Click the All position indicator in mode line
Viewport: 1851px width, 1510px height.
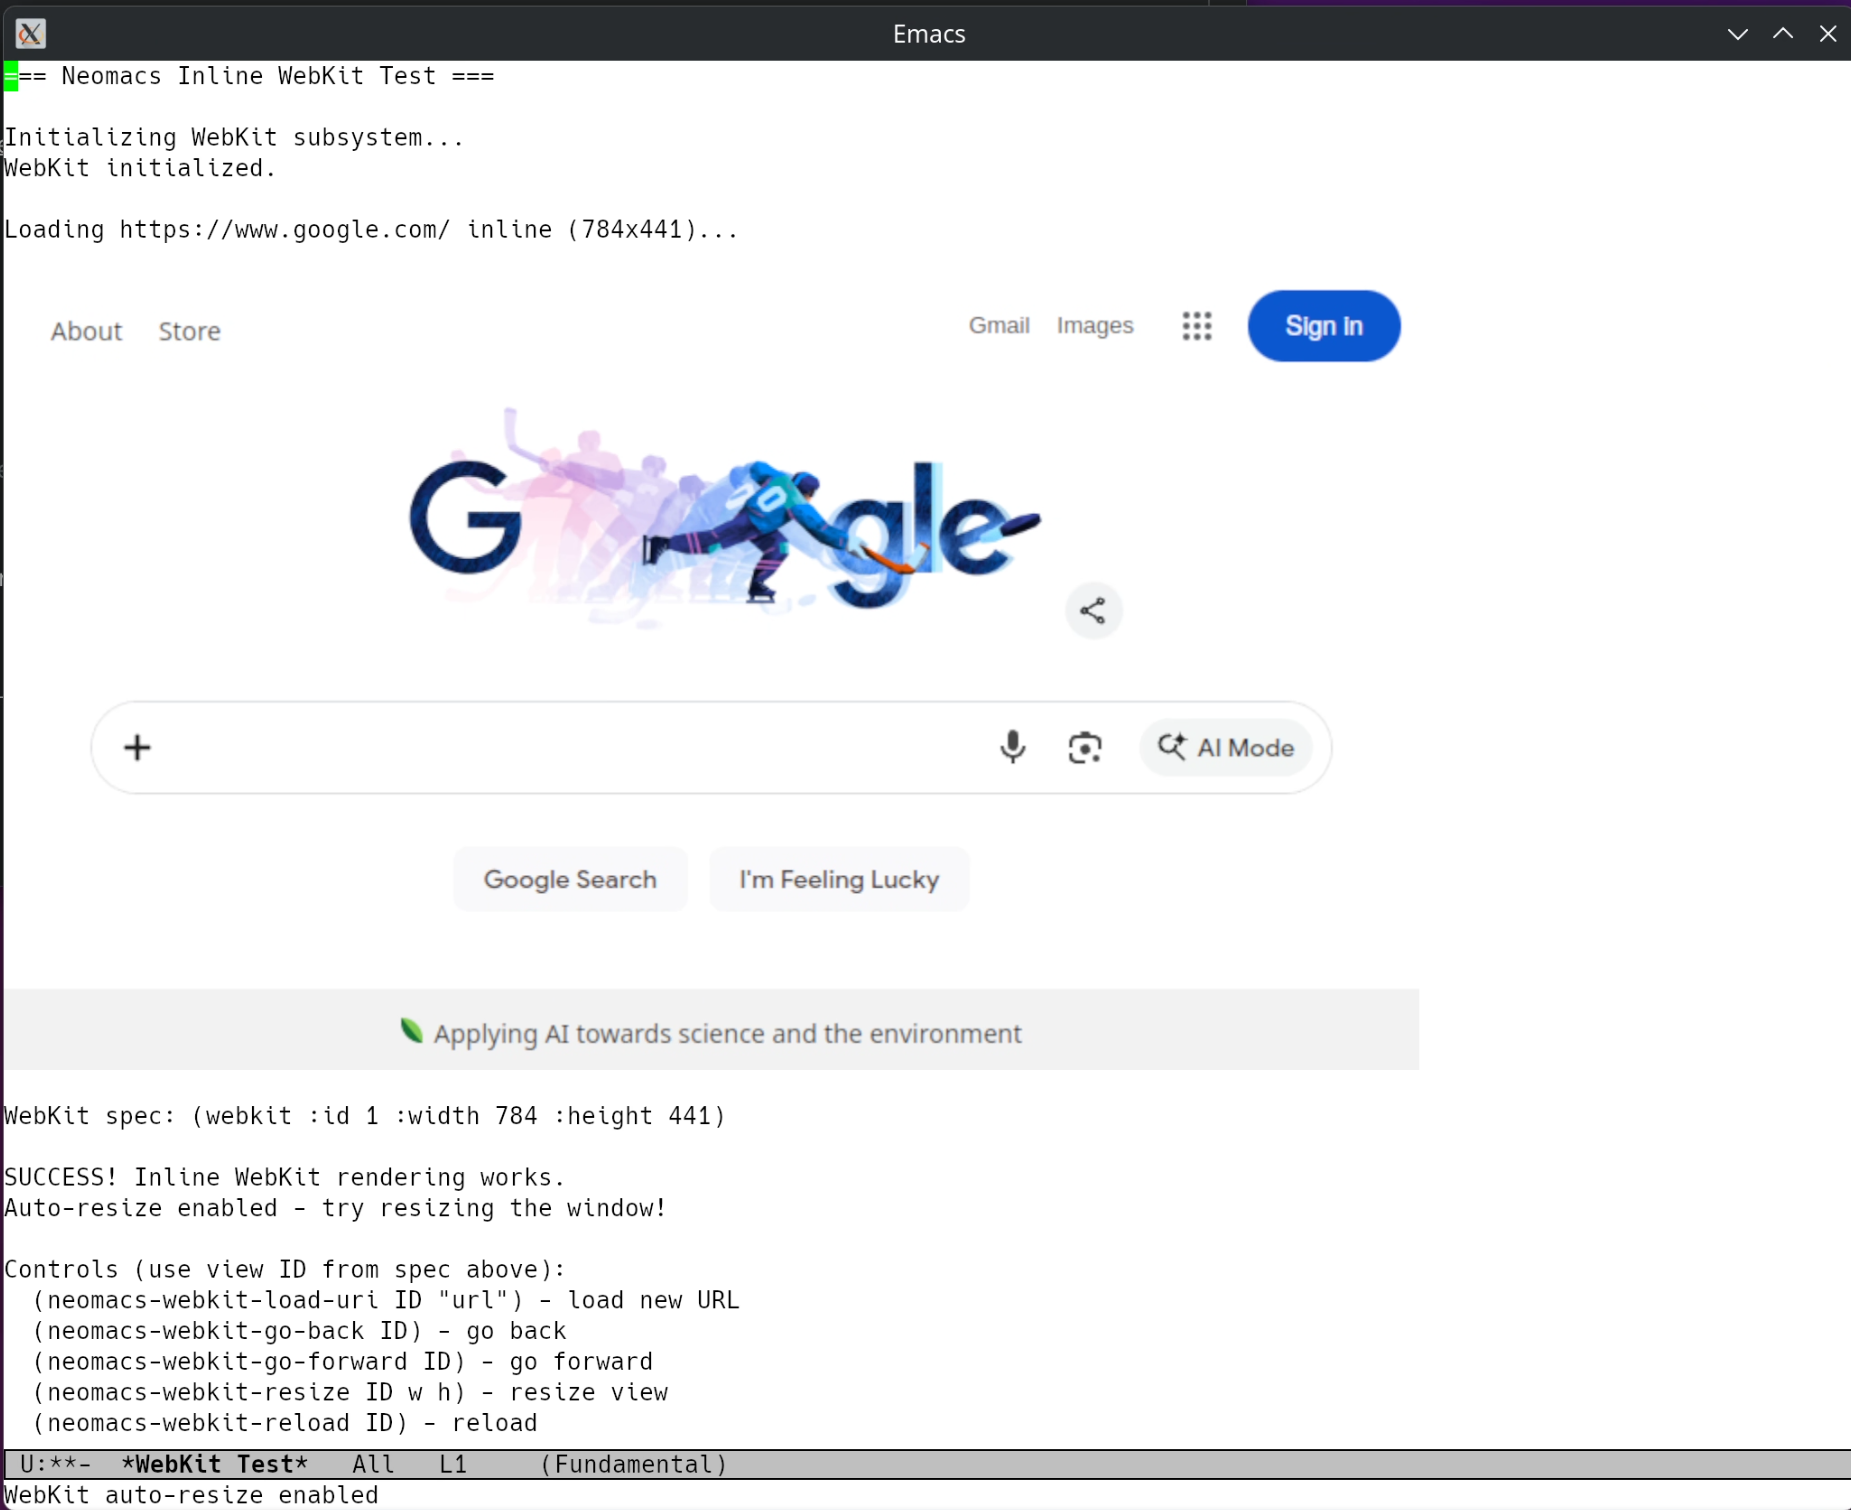click(x=373, y=1464)
